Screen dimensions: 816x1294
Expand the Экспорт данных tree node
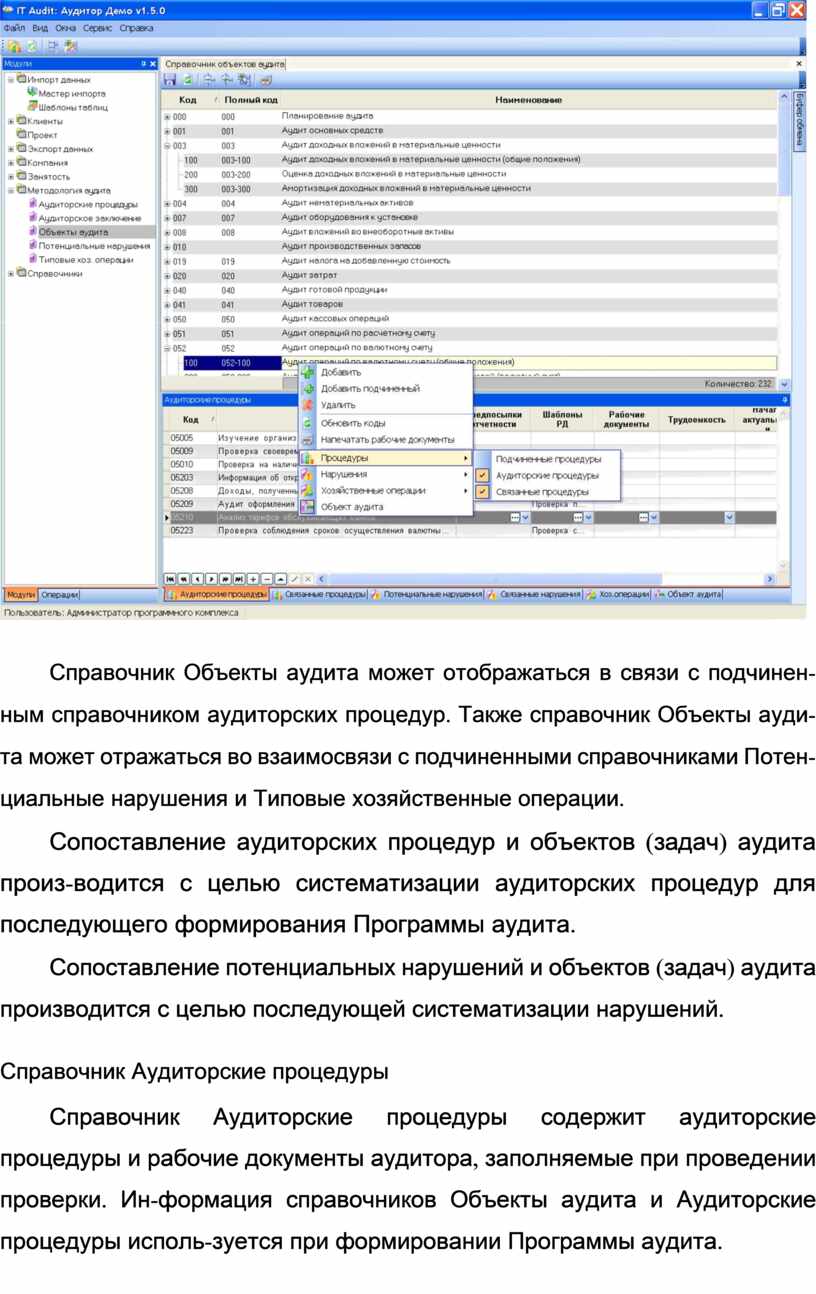pyautogui.click(x=10, y=148)
